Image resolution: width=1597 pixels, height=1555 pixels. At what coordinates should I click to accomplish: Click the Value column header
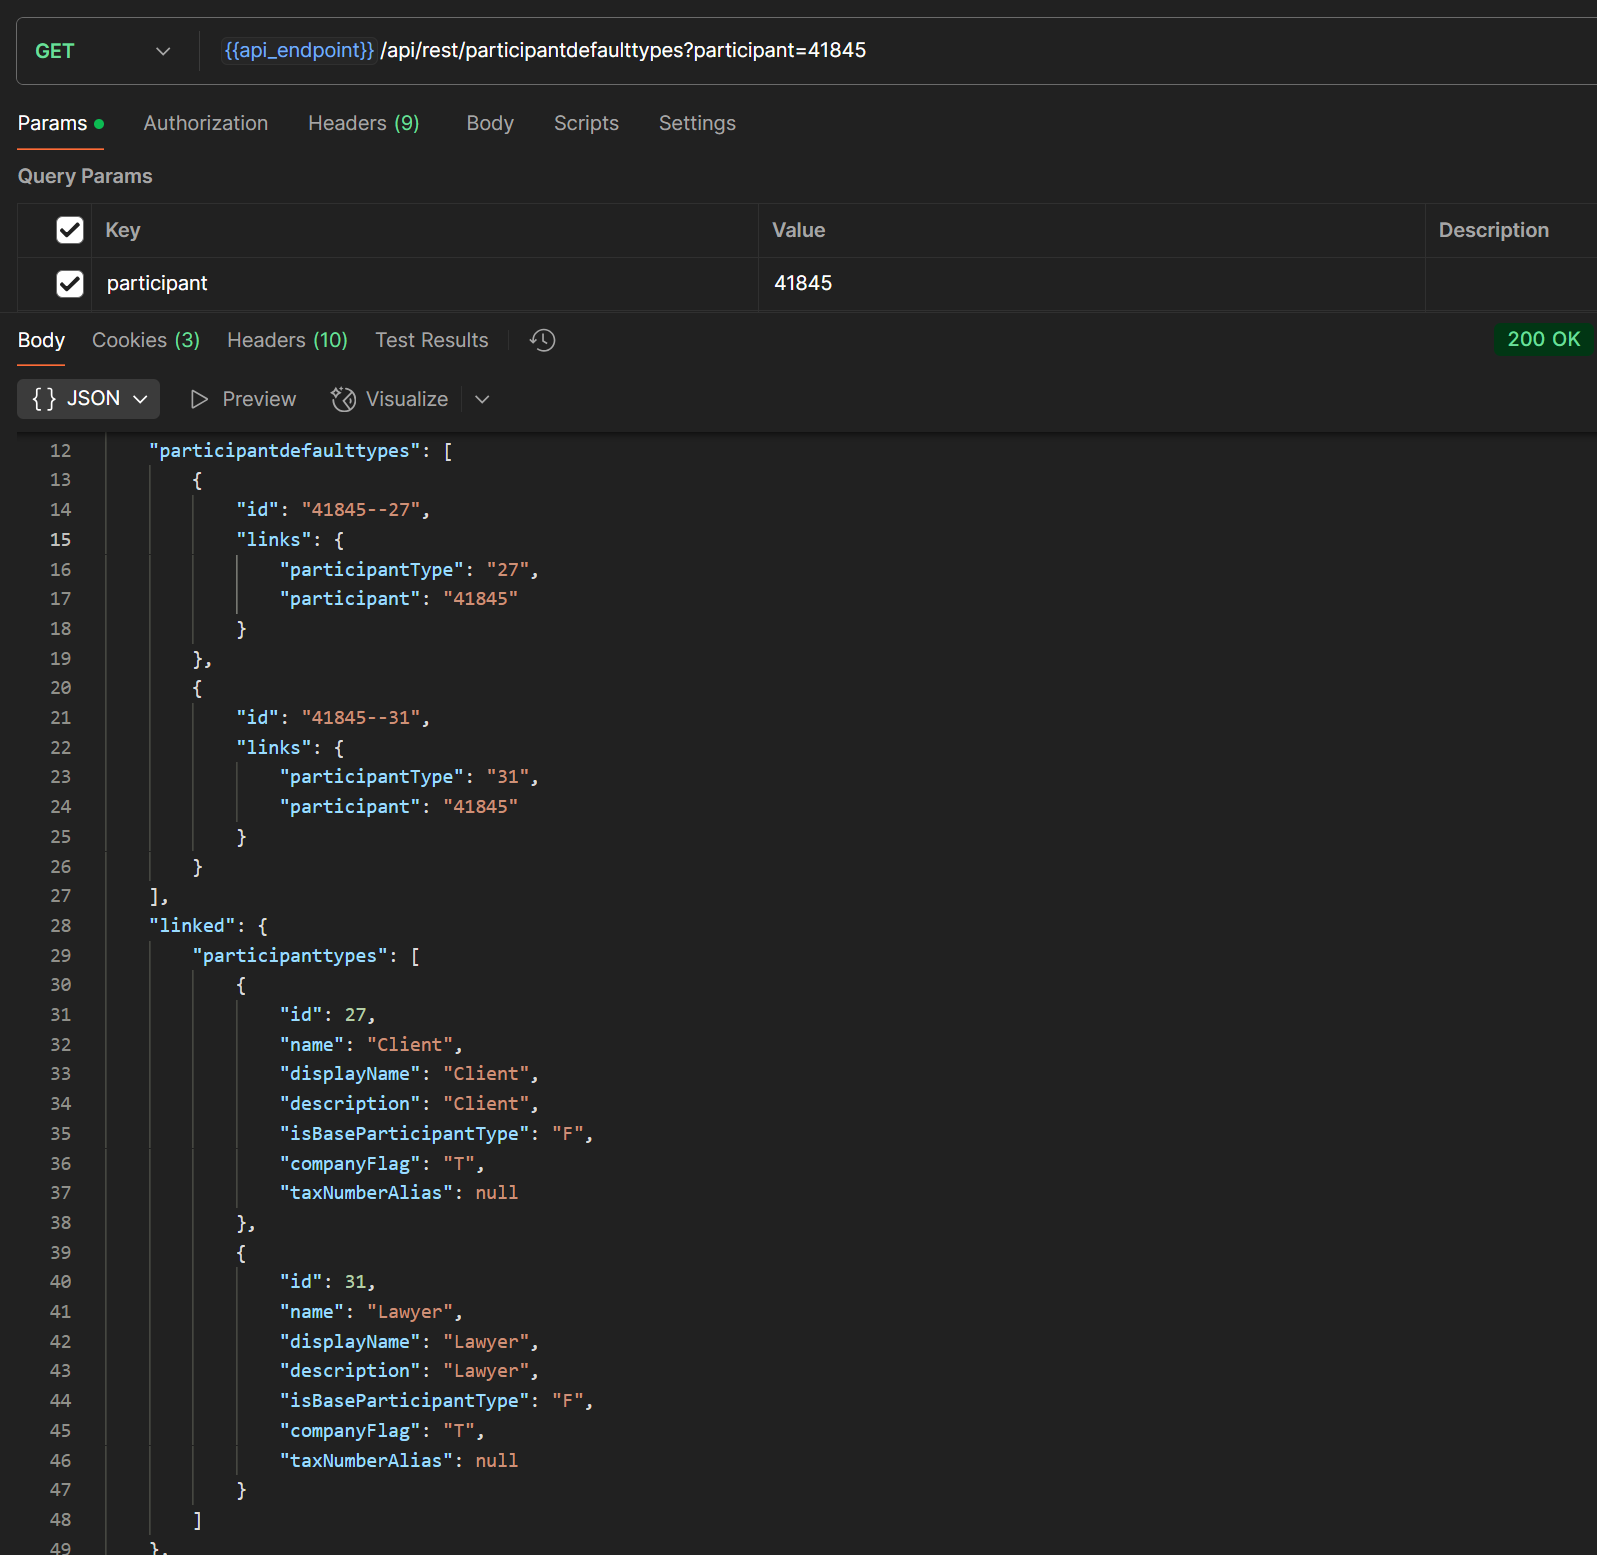[798, 230]
